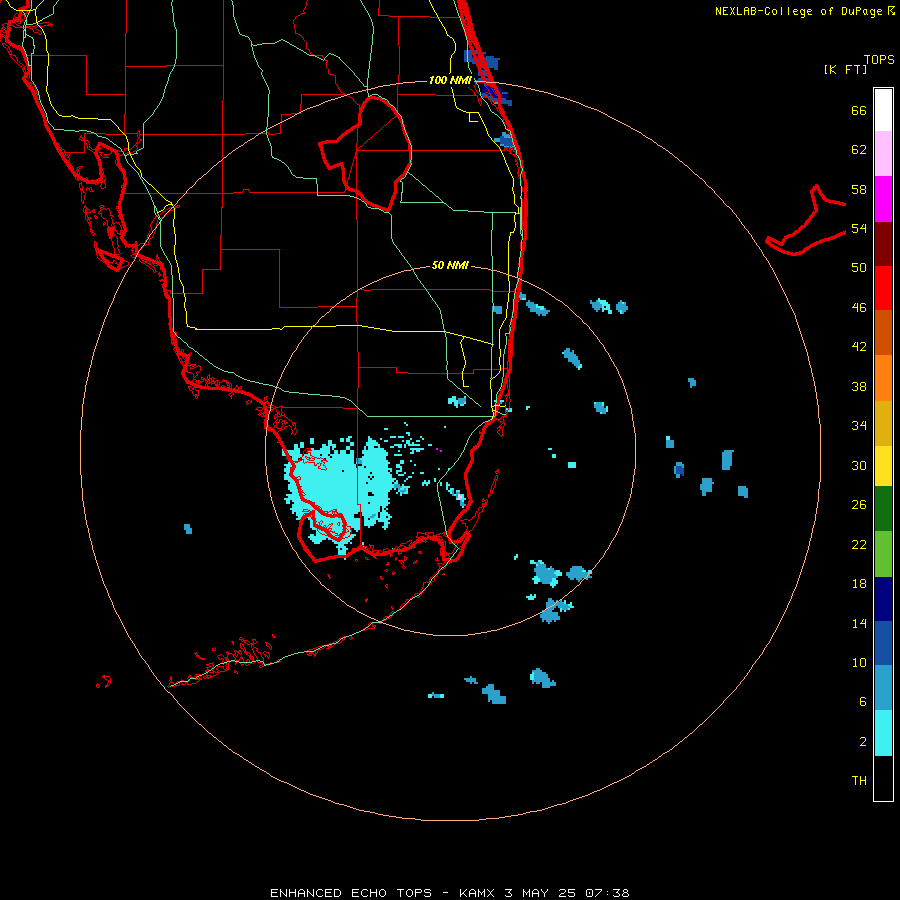
Task: Select the 6 value on the legend
Action: [862, 702]
